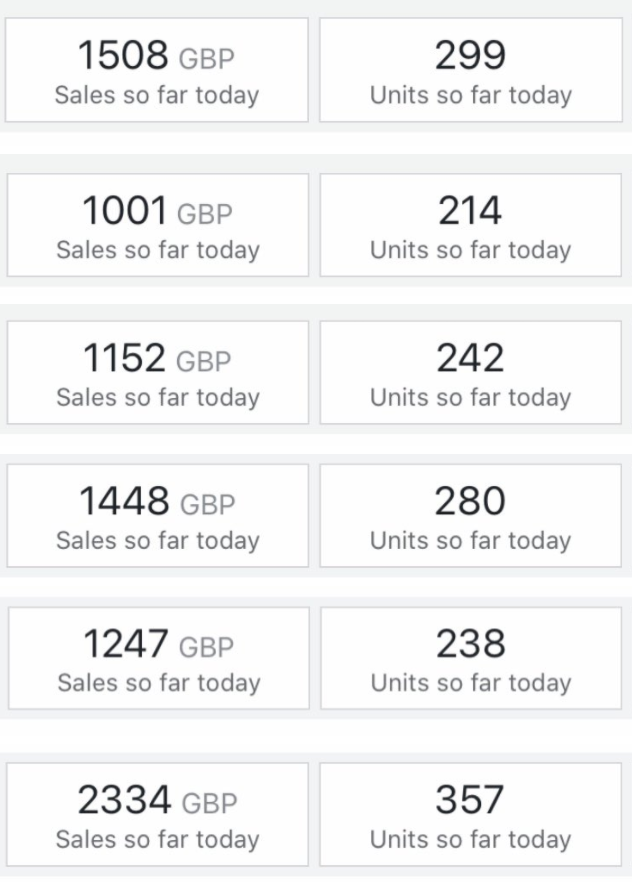Tap the 357 units so far tile

[x=471, y=814]
